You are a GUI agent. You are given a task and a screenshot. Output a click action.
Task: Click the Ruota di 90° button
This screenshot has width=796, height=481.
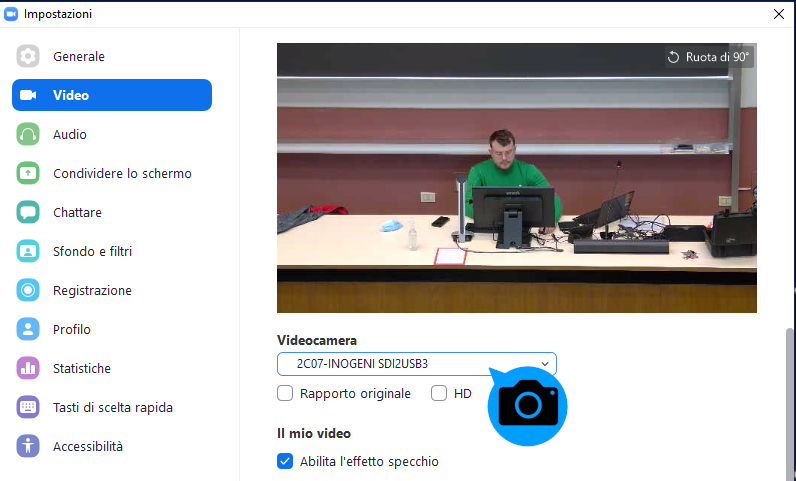click(x=709, y=57)
